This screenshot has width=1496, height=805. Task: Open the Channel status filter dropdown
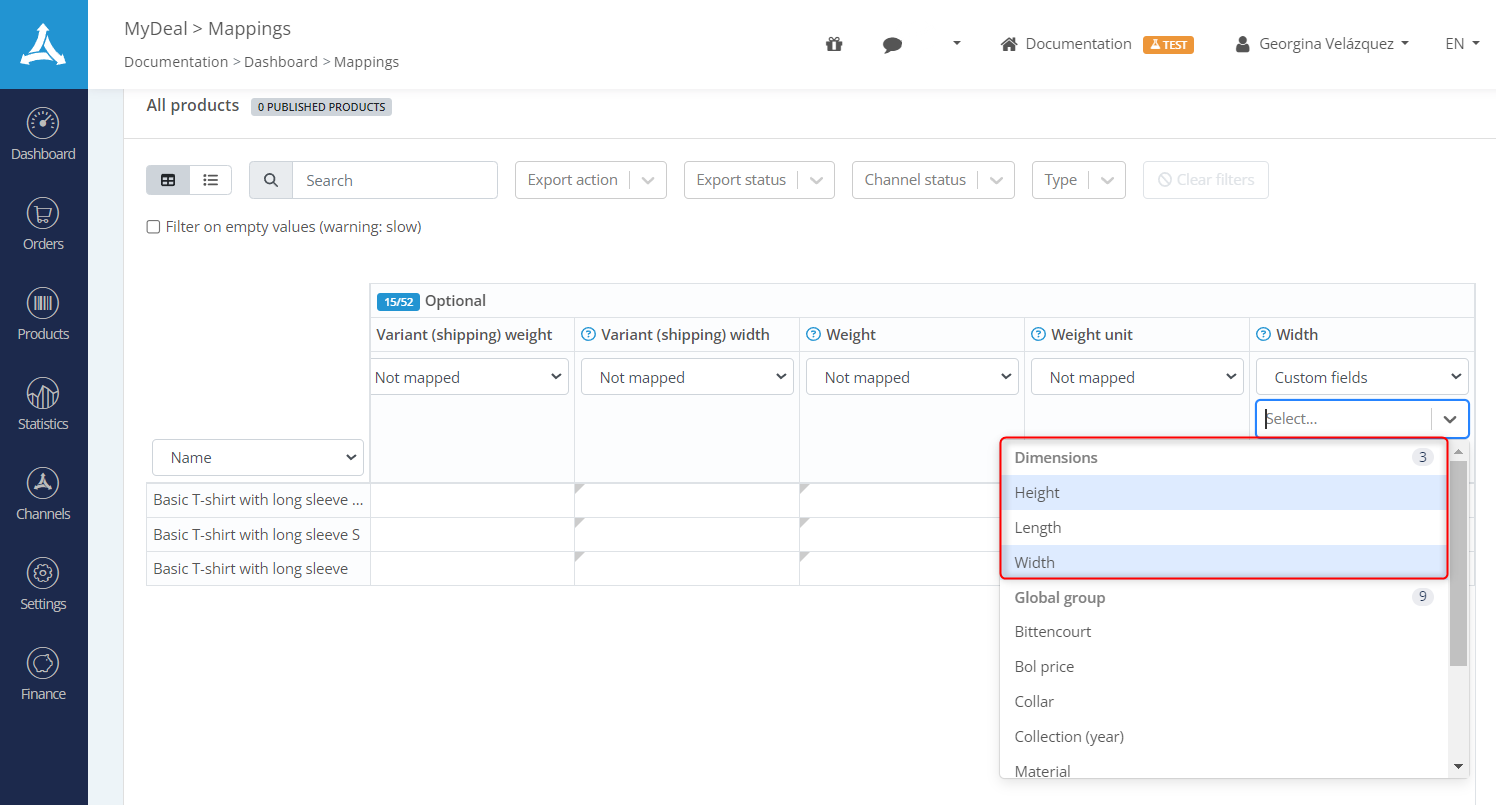tap(932, 180)
